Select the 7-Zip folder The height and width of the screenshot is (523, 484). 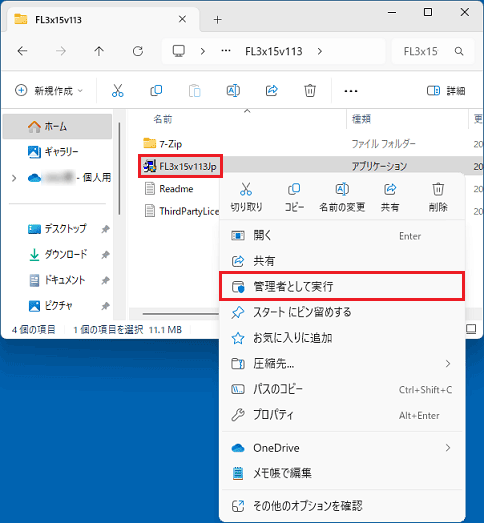click(163, 144)
